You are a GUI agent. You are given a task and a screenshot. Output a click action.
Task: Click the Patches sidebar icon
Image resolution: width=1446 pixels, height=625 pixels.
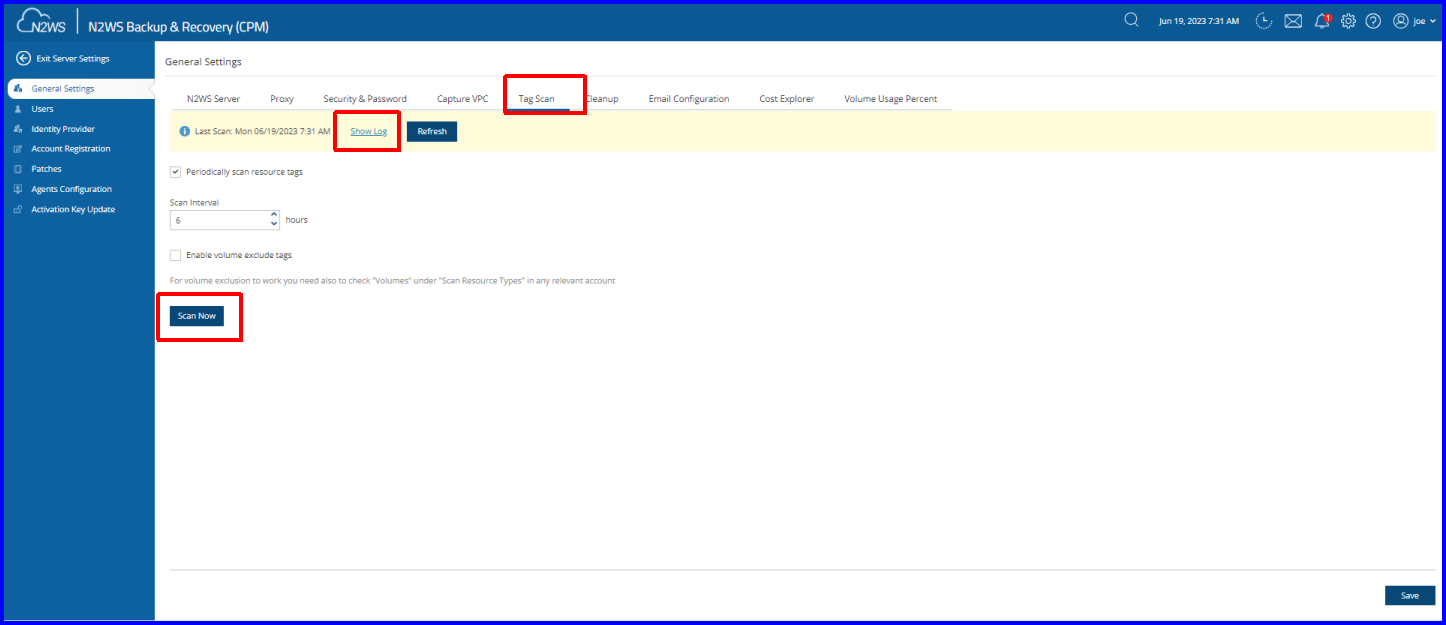pos(18,169)
